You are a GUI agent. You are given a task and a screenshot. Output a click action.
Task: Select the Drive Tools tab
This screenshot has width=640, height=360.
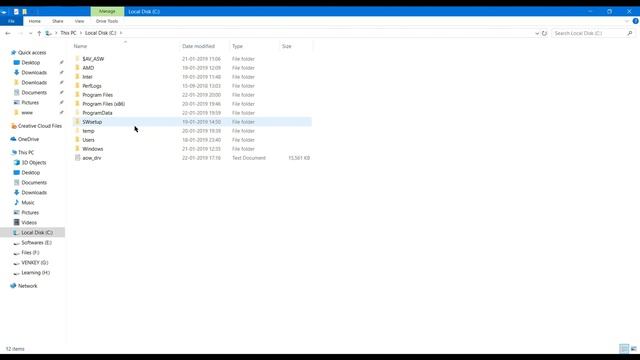click(x=107, y=21)
